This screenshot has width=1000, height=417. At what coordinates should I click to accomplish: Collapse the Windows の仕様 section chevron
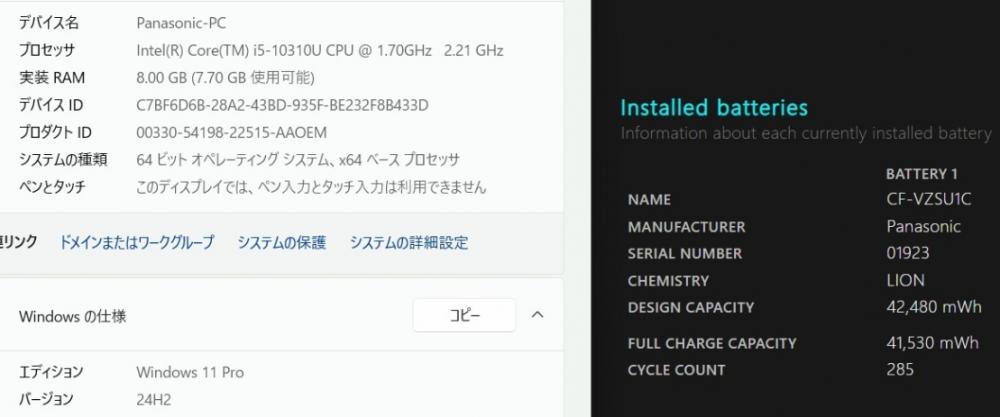(x=538, y=315)
